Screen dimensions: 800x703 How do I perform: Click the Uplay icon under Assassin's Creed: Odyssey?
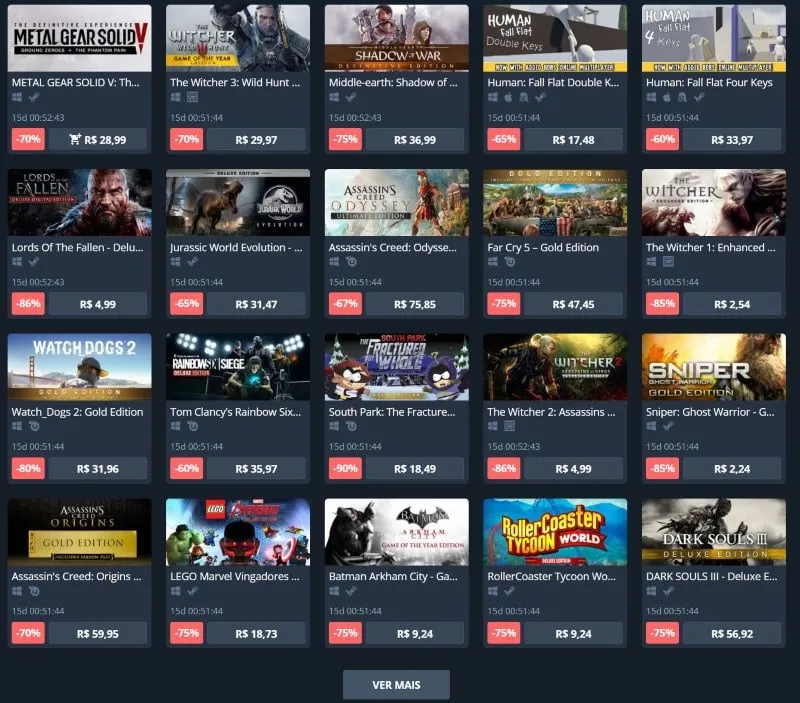click(x=351, y=262)
